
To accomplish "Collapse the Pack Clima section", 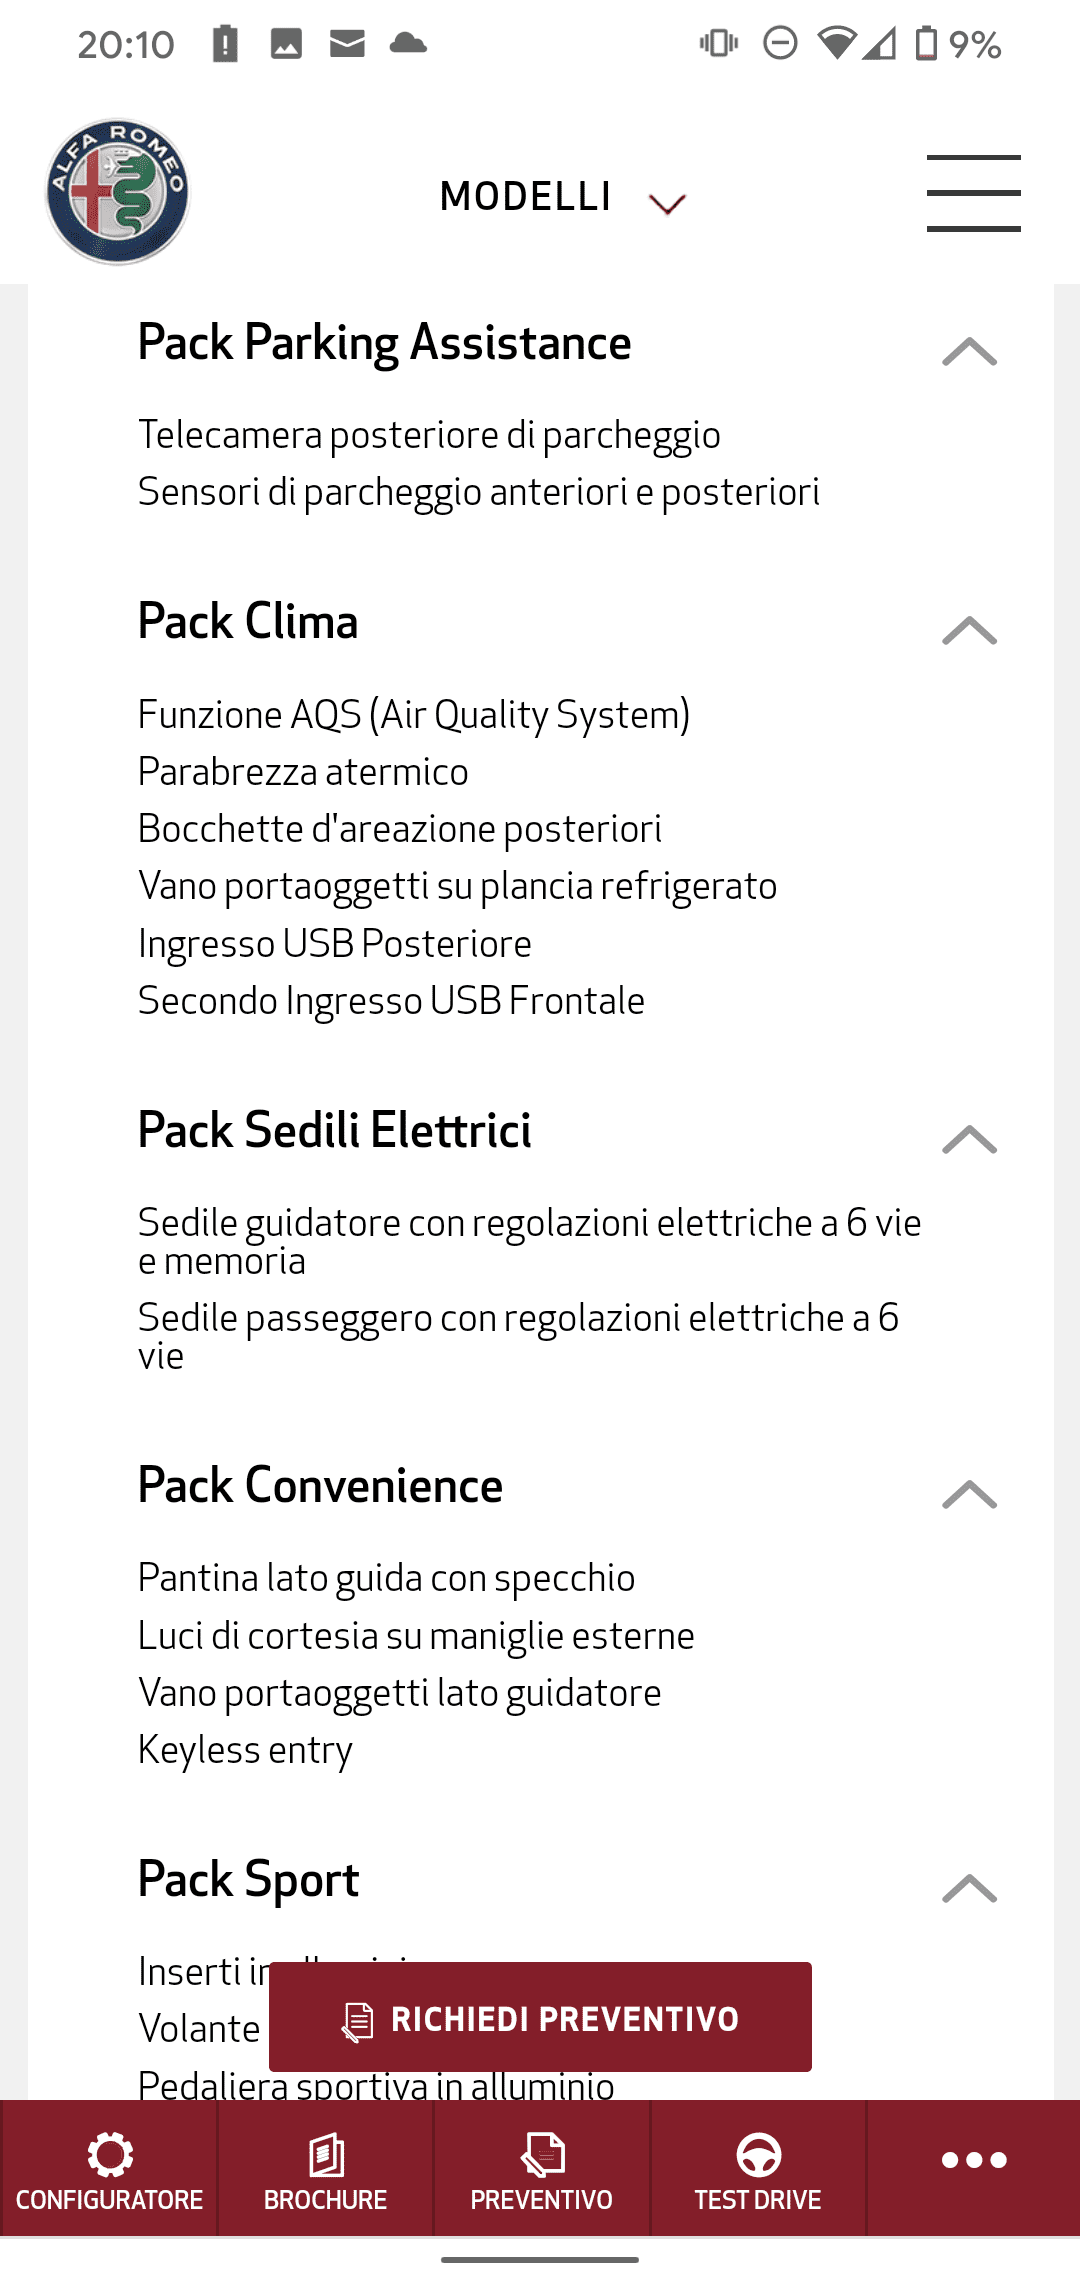I will [969, 631].
